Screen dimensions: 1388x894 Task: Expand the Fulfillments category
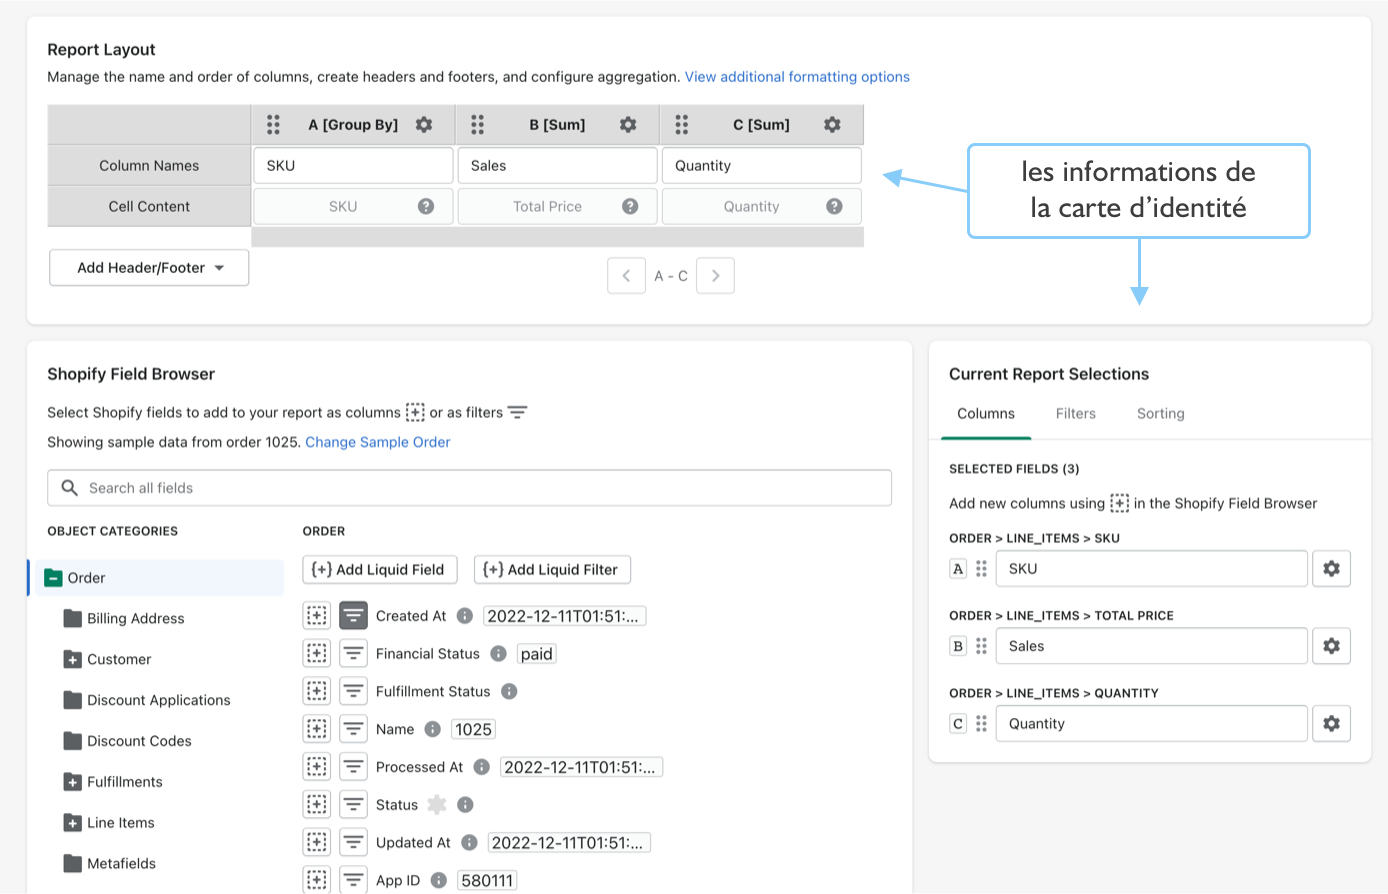[73, 782]
